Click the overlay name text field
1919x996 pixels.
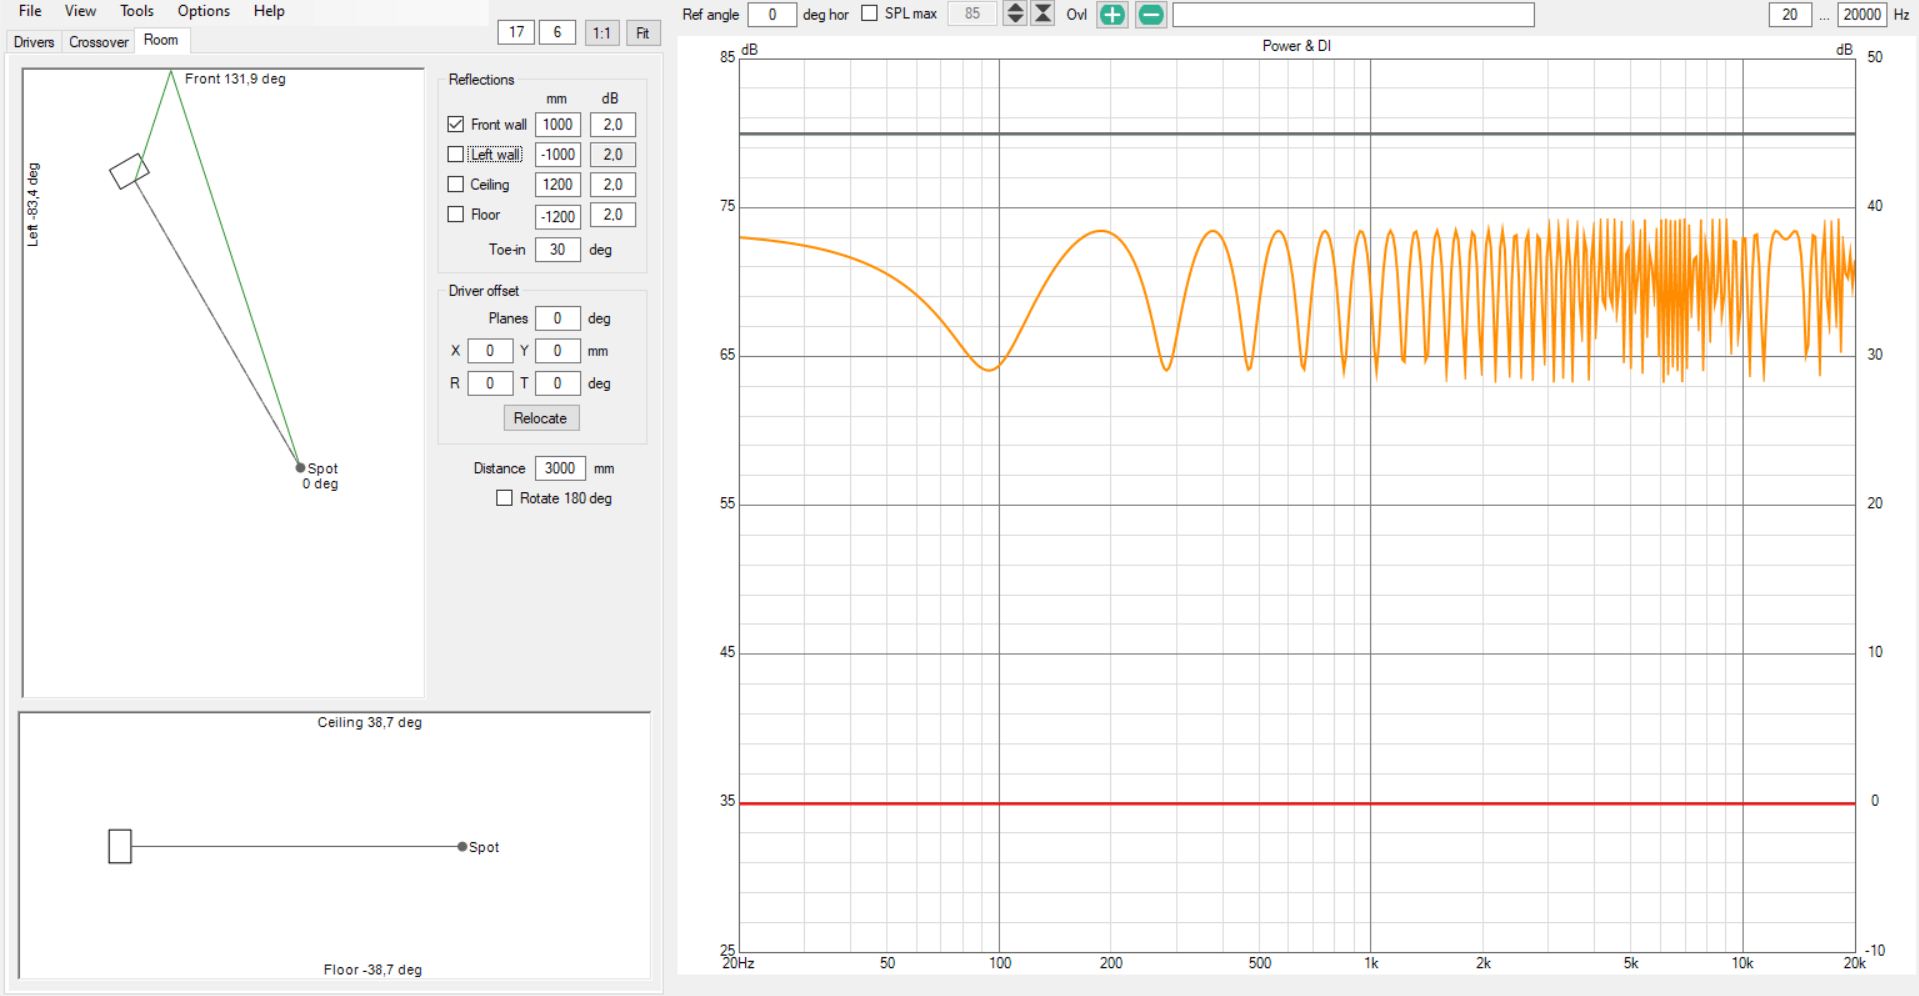1353,14
